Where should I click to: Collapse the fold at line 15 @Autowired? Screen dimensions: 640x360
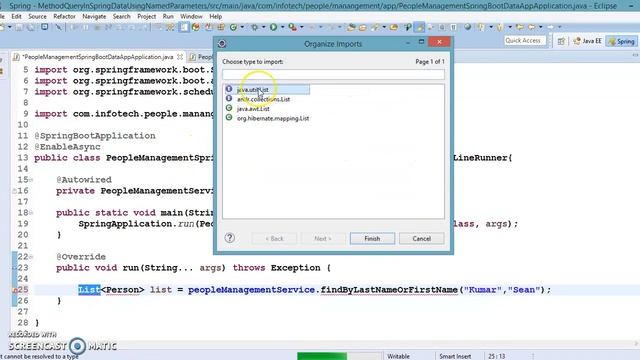point(31,180)
